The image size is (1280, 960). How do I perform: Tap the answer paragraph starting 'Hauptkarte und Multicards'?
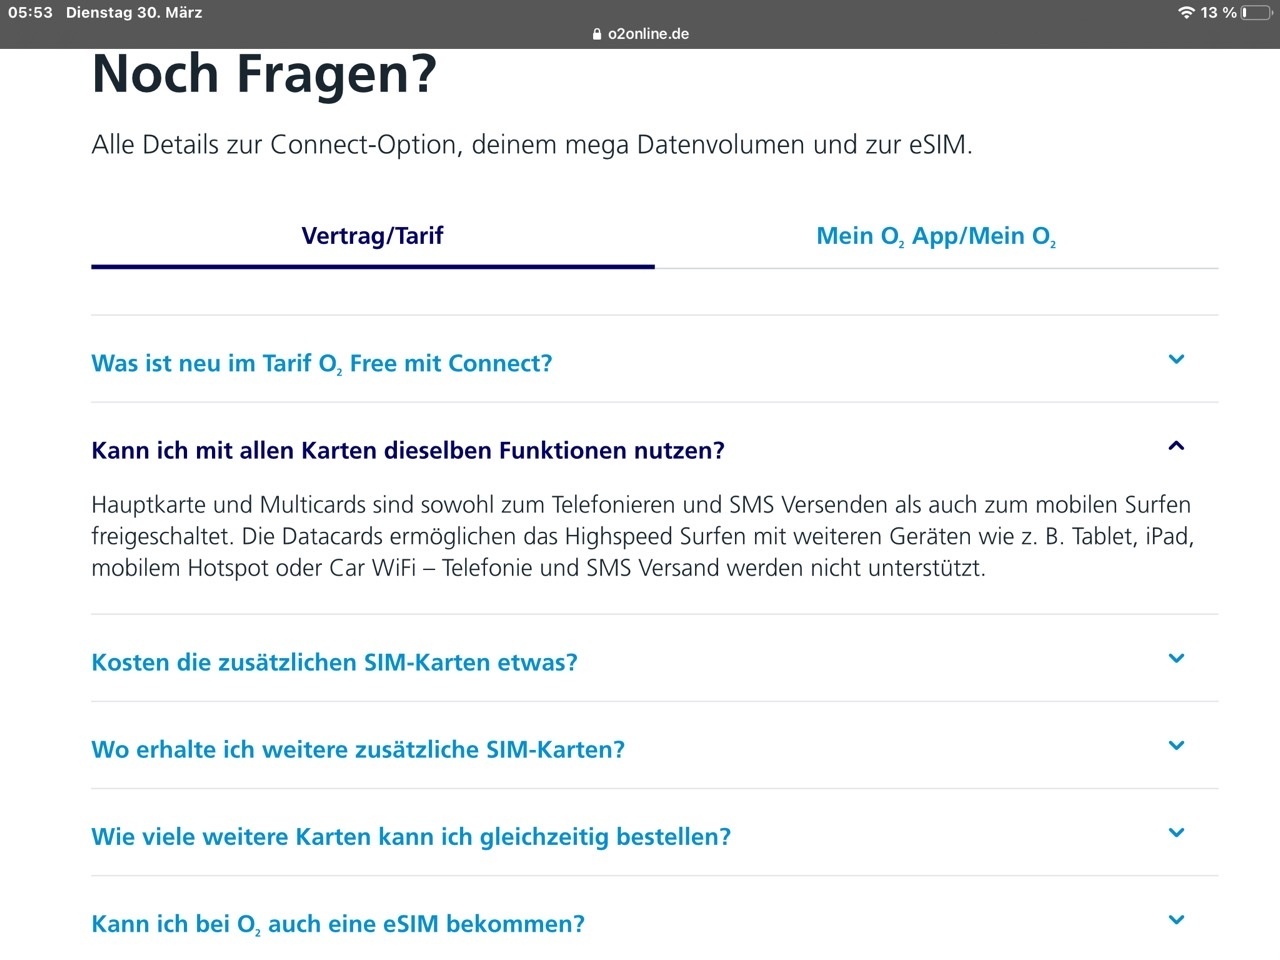[x=643, y=536]
